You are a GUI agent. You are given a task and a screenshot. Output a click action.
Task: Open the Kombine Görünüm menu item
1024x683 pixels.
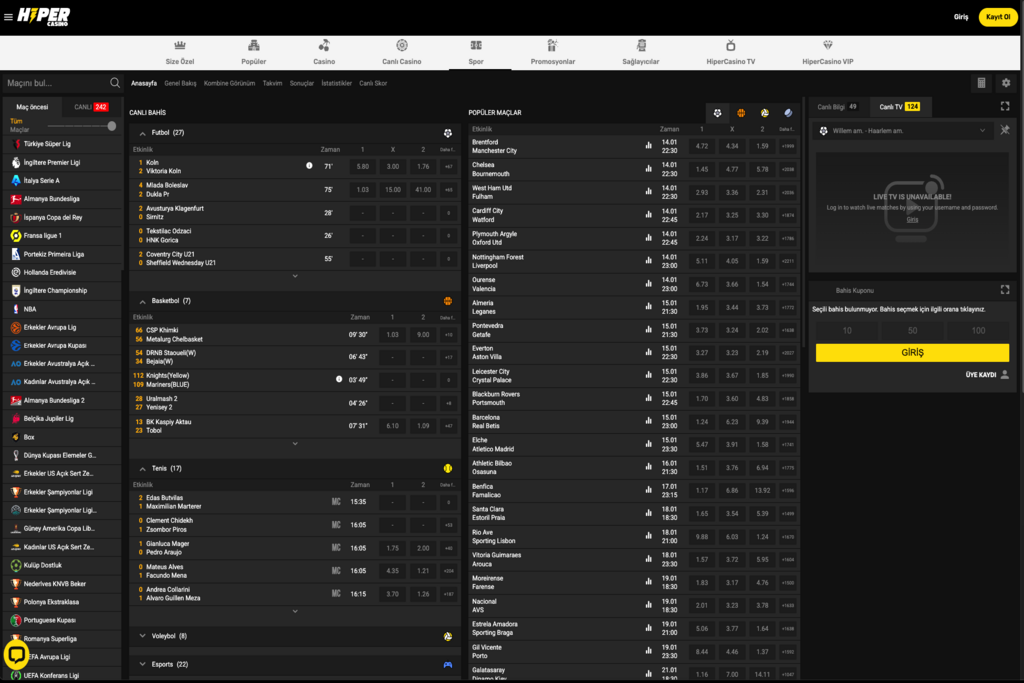point(229,84)
